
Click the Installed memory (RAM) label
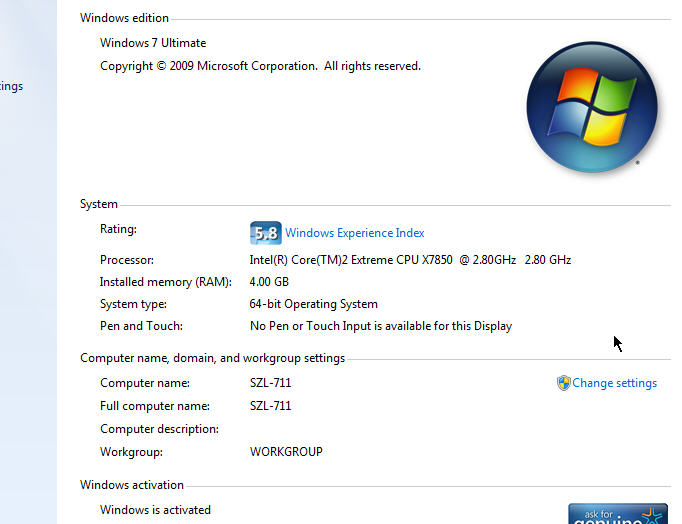click(x=166, y=282)
